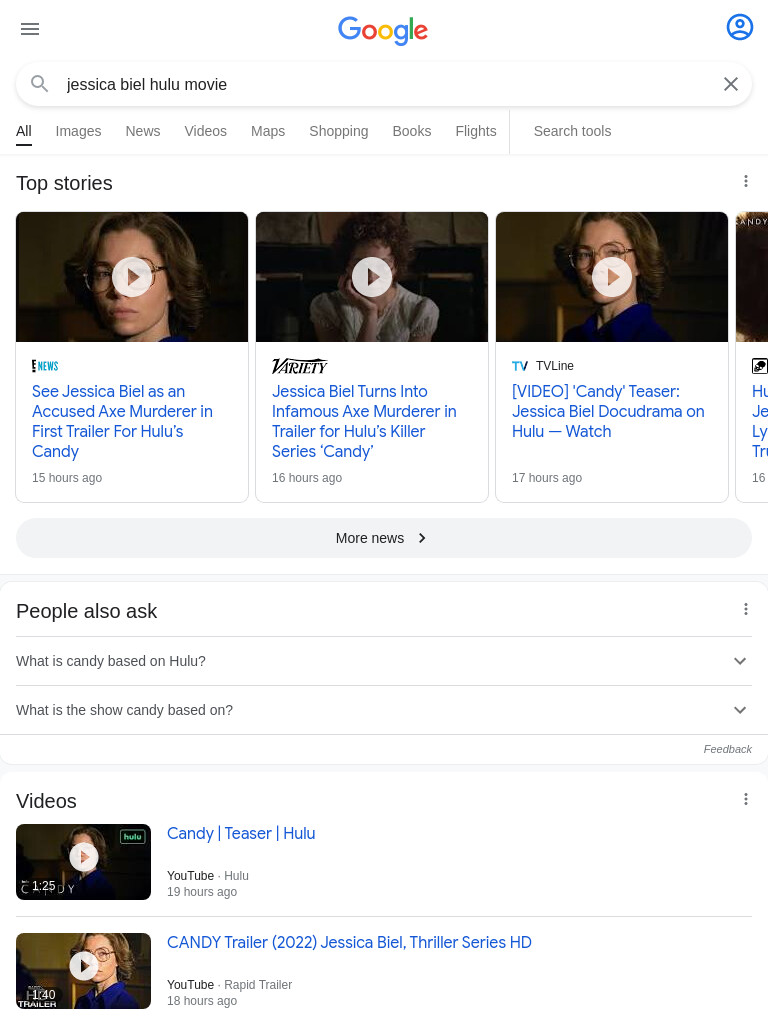
Task: Click '17 hours ago' timestamp
Action: tap(547, 477)
